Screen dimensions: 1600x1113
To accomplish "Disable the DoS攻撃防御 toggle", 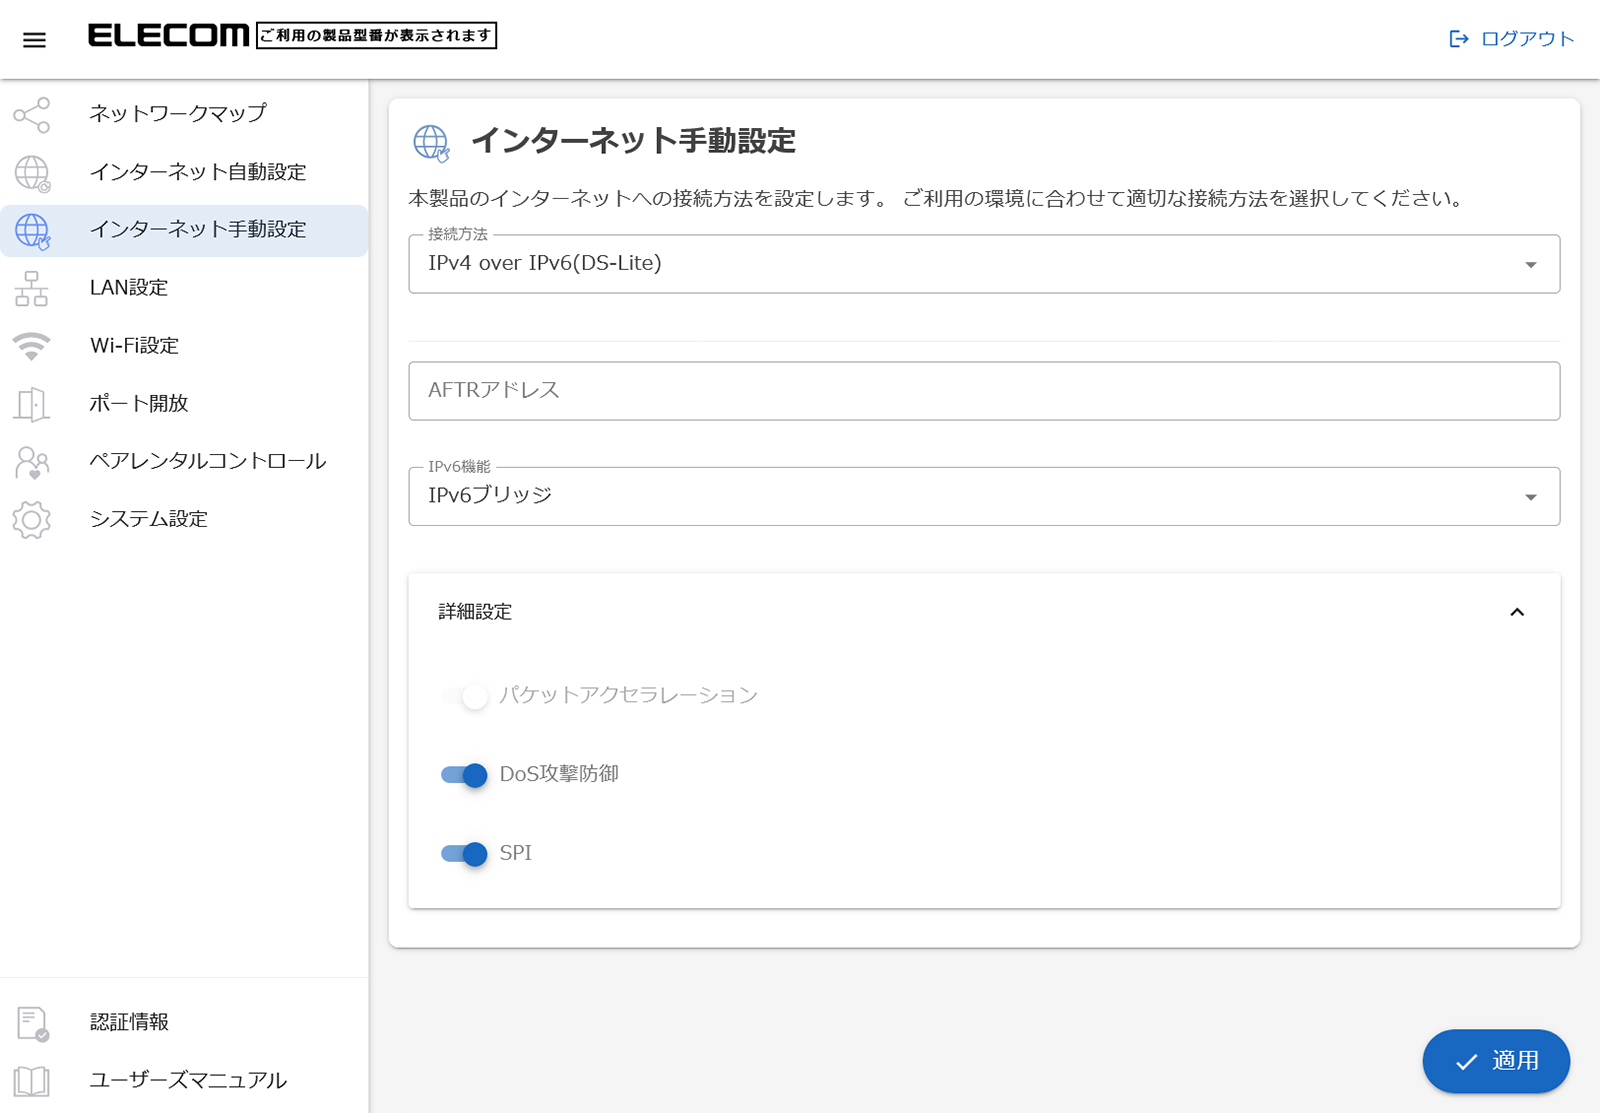I will pyautogui.click(x=464, y=775).
